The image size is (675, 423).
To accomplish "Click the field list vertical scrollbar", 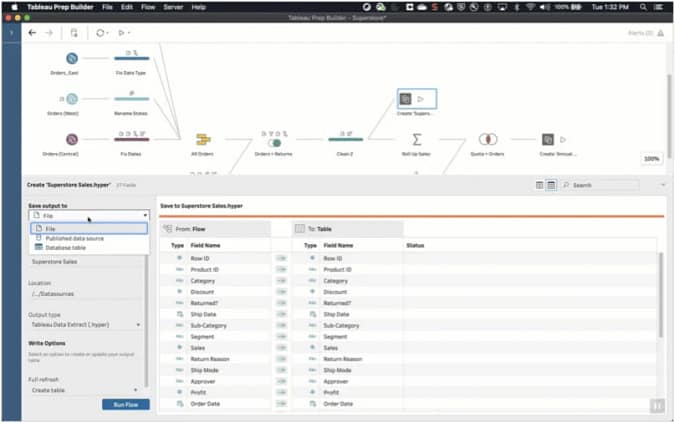I will click(x=661, y=295).
